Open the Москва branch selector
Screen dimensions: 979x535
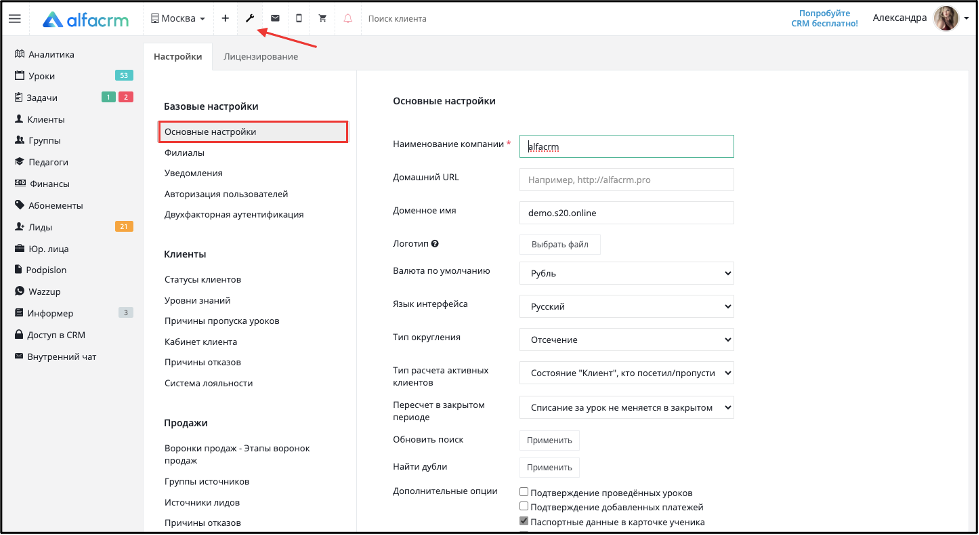(x=178, y=19)
